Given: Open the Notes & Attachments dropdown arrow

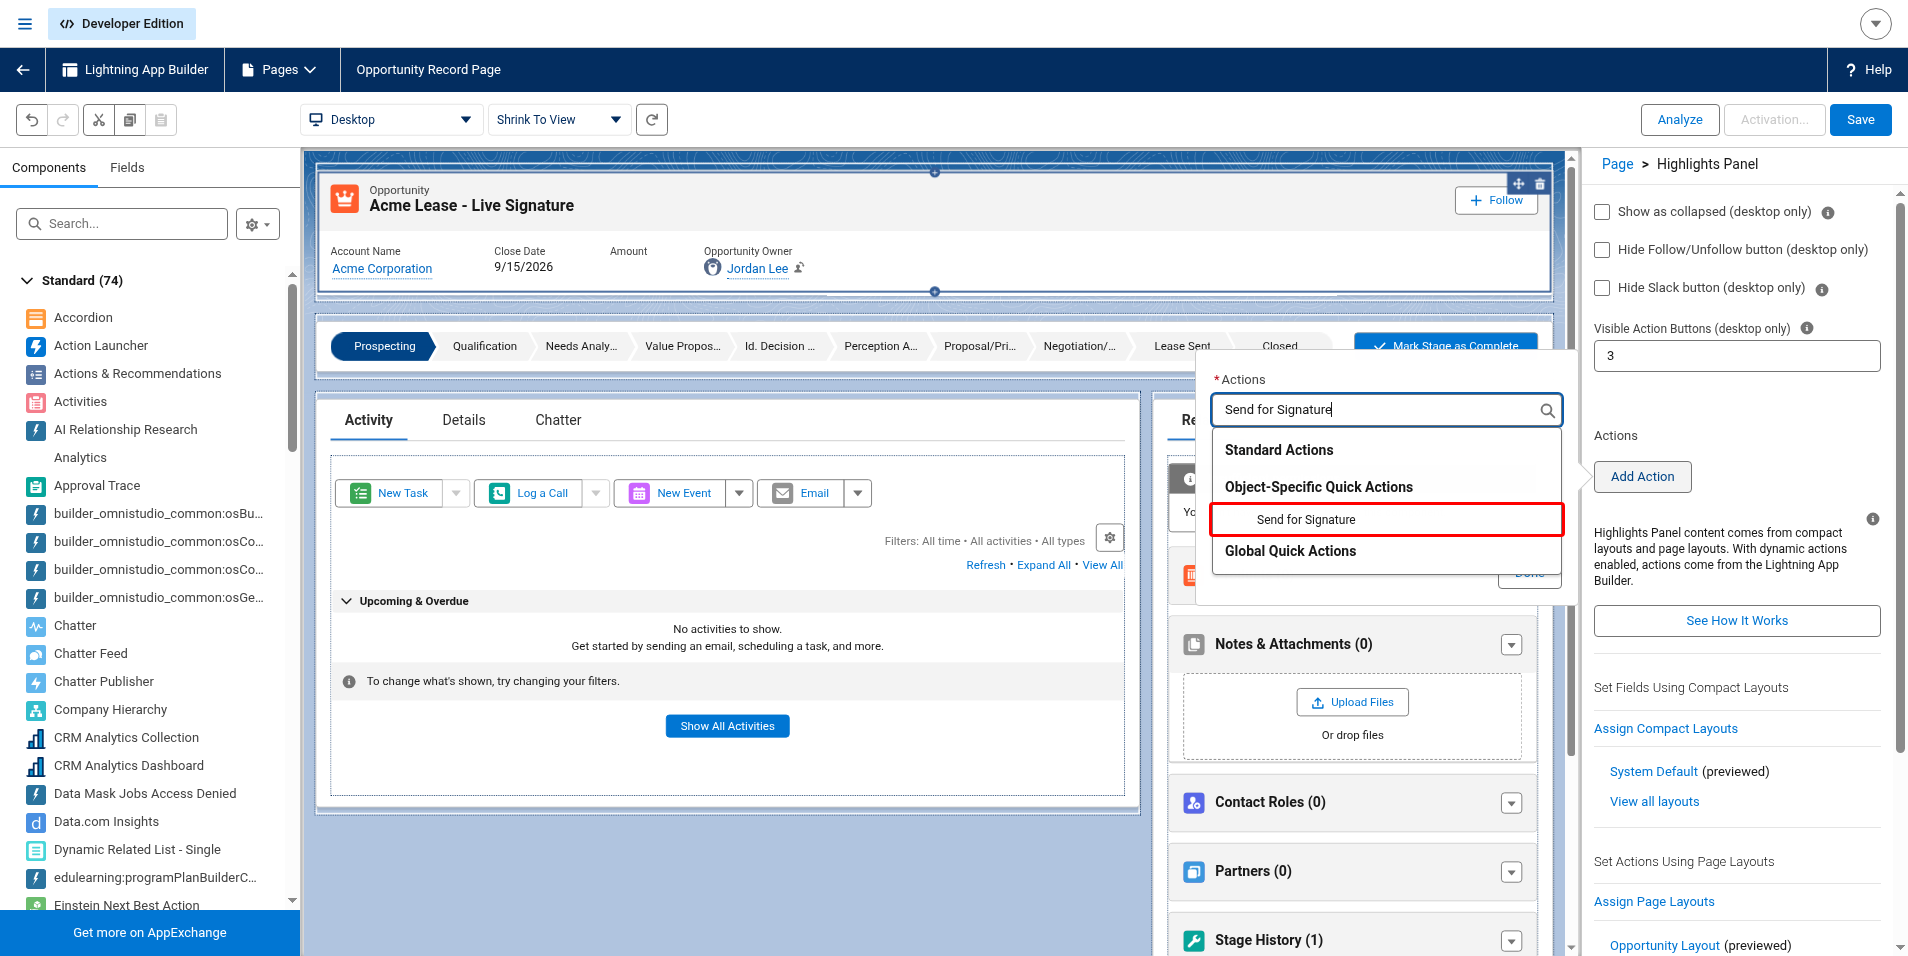Looking at the screenshot, I should click(1511, 645).
